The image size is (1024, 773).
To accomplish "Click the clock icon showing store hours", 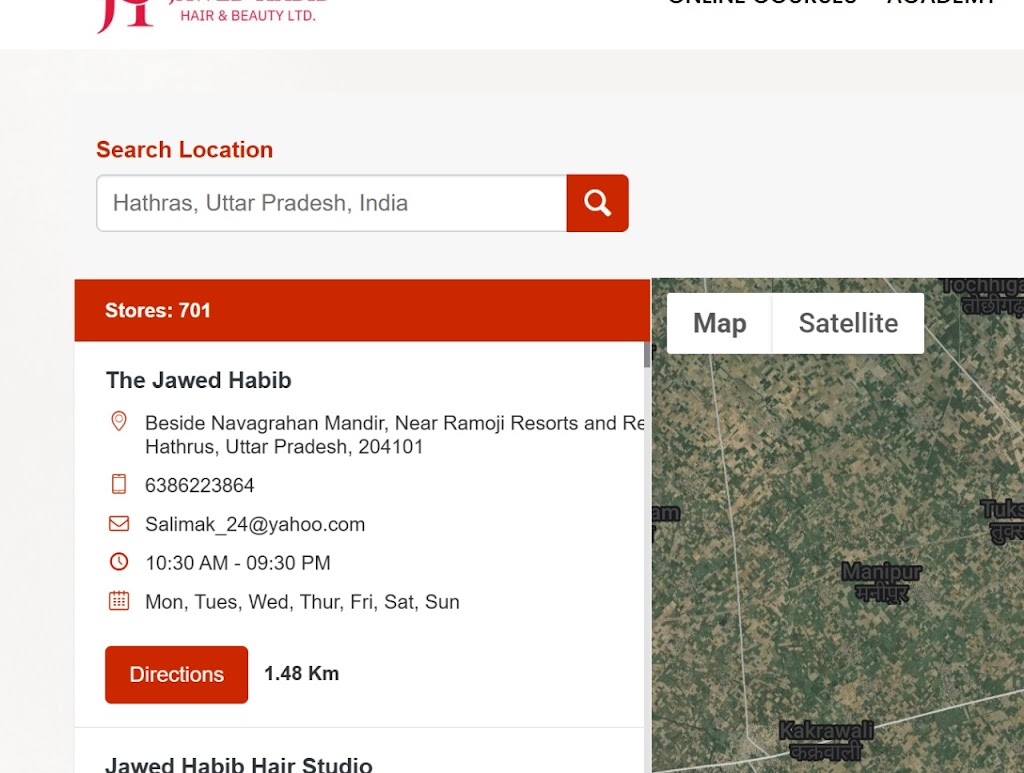I will tap(119, 562).
